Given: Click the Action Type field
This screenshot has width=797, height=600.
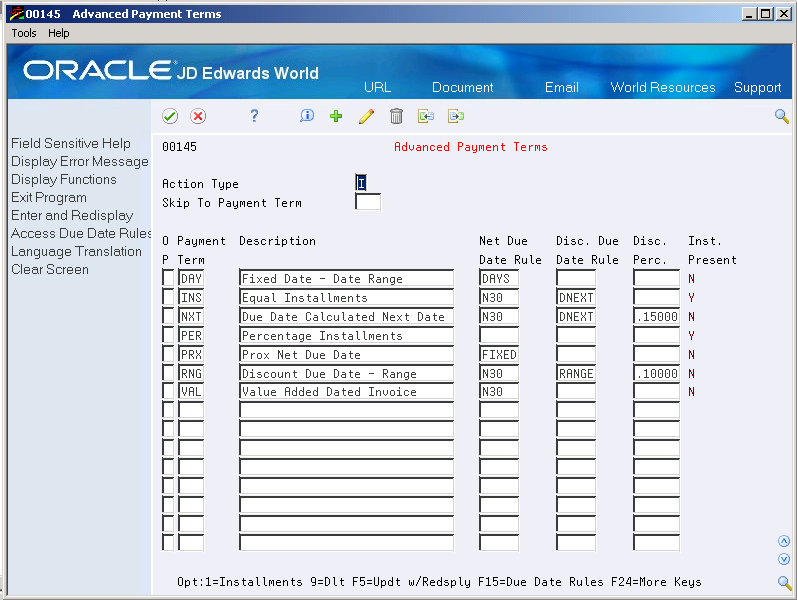Looking at the screenshot, I should point(361,183).
